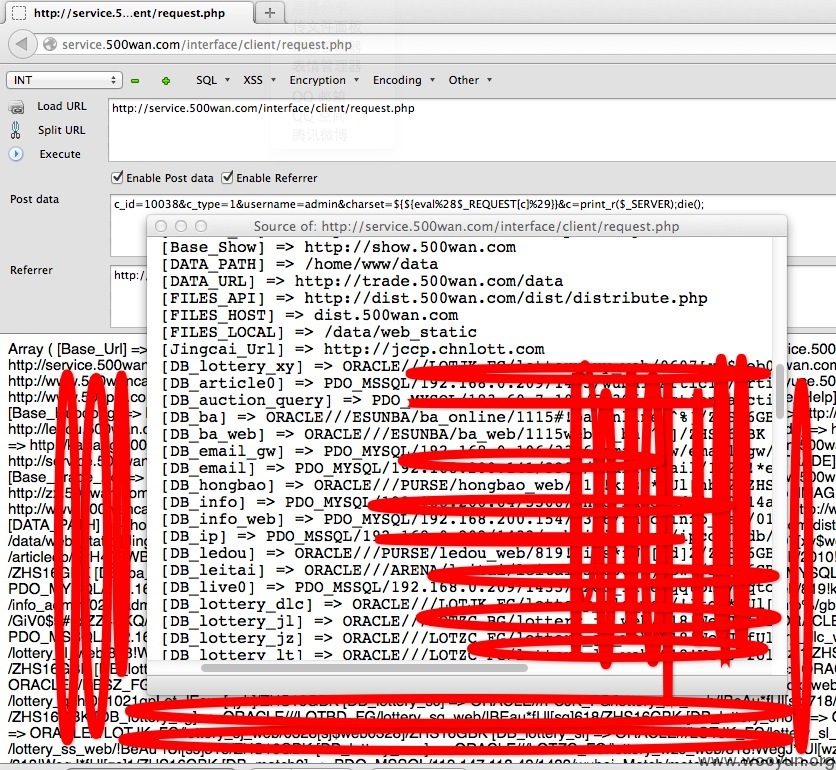The image size is (836, 770).
Task: Click into the HackBar URL text area
Action: pyautogui.click(x=472, y=130)
